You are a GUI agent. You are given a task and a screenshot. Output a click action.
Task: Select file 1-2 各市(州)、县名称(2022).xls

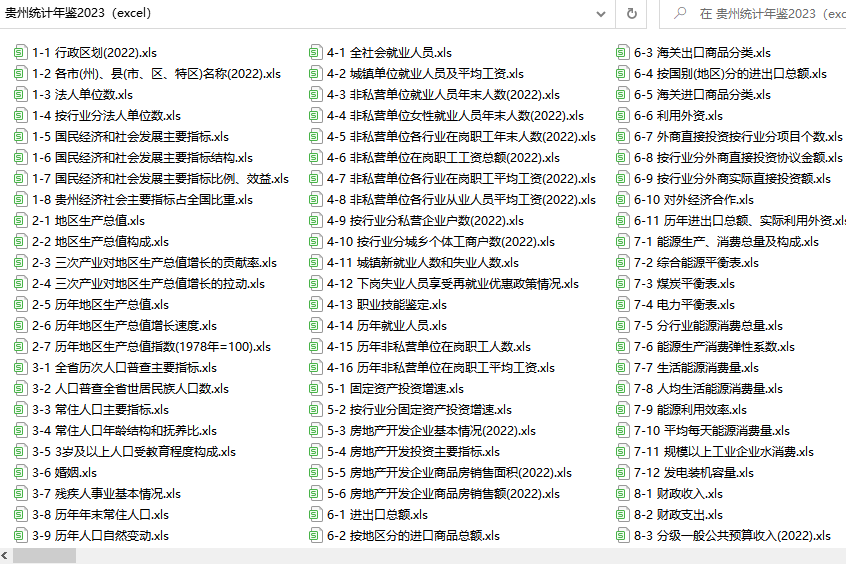(148, 73)
